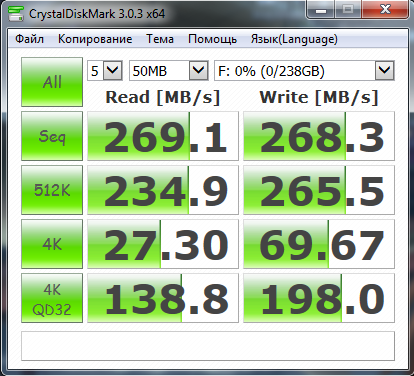The image size is (414, 376).
Task: Run all benchmarks with All button
Action: click(x=52, y=82)
